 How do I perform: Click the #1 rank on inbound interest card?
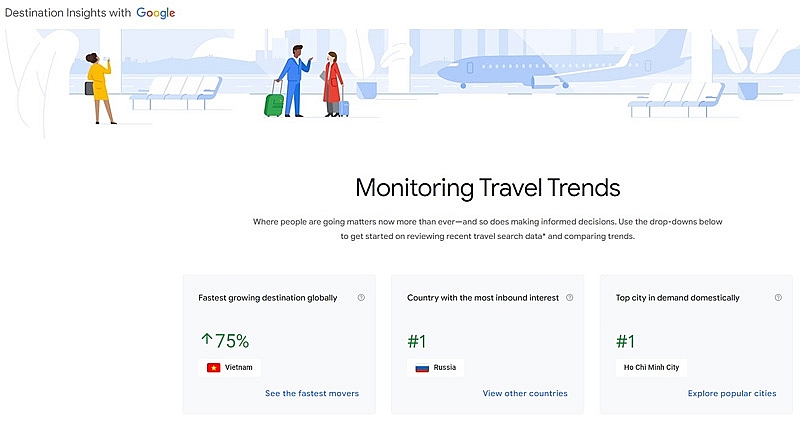pyautogui.click(x=417, y=341)
